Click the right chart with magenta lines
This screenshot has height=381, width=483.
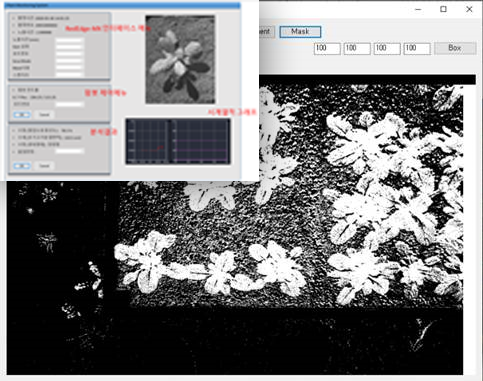(201, 141)
